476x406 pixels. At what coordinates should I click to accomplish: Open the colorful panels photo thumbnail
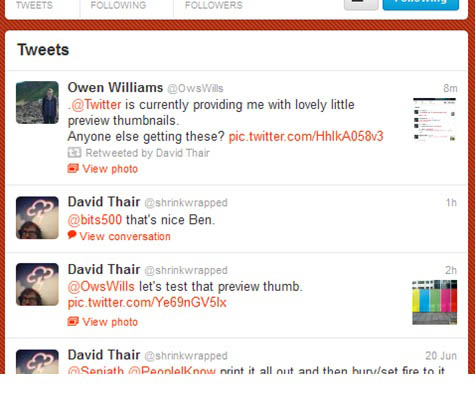[x=435, y=302]
